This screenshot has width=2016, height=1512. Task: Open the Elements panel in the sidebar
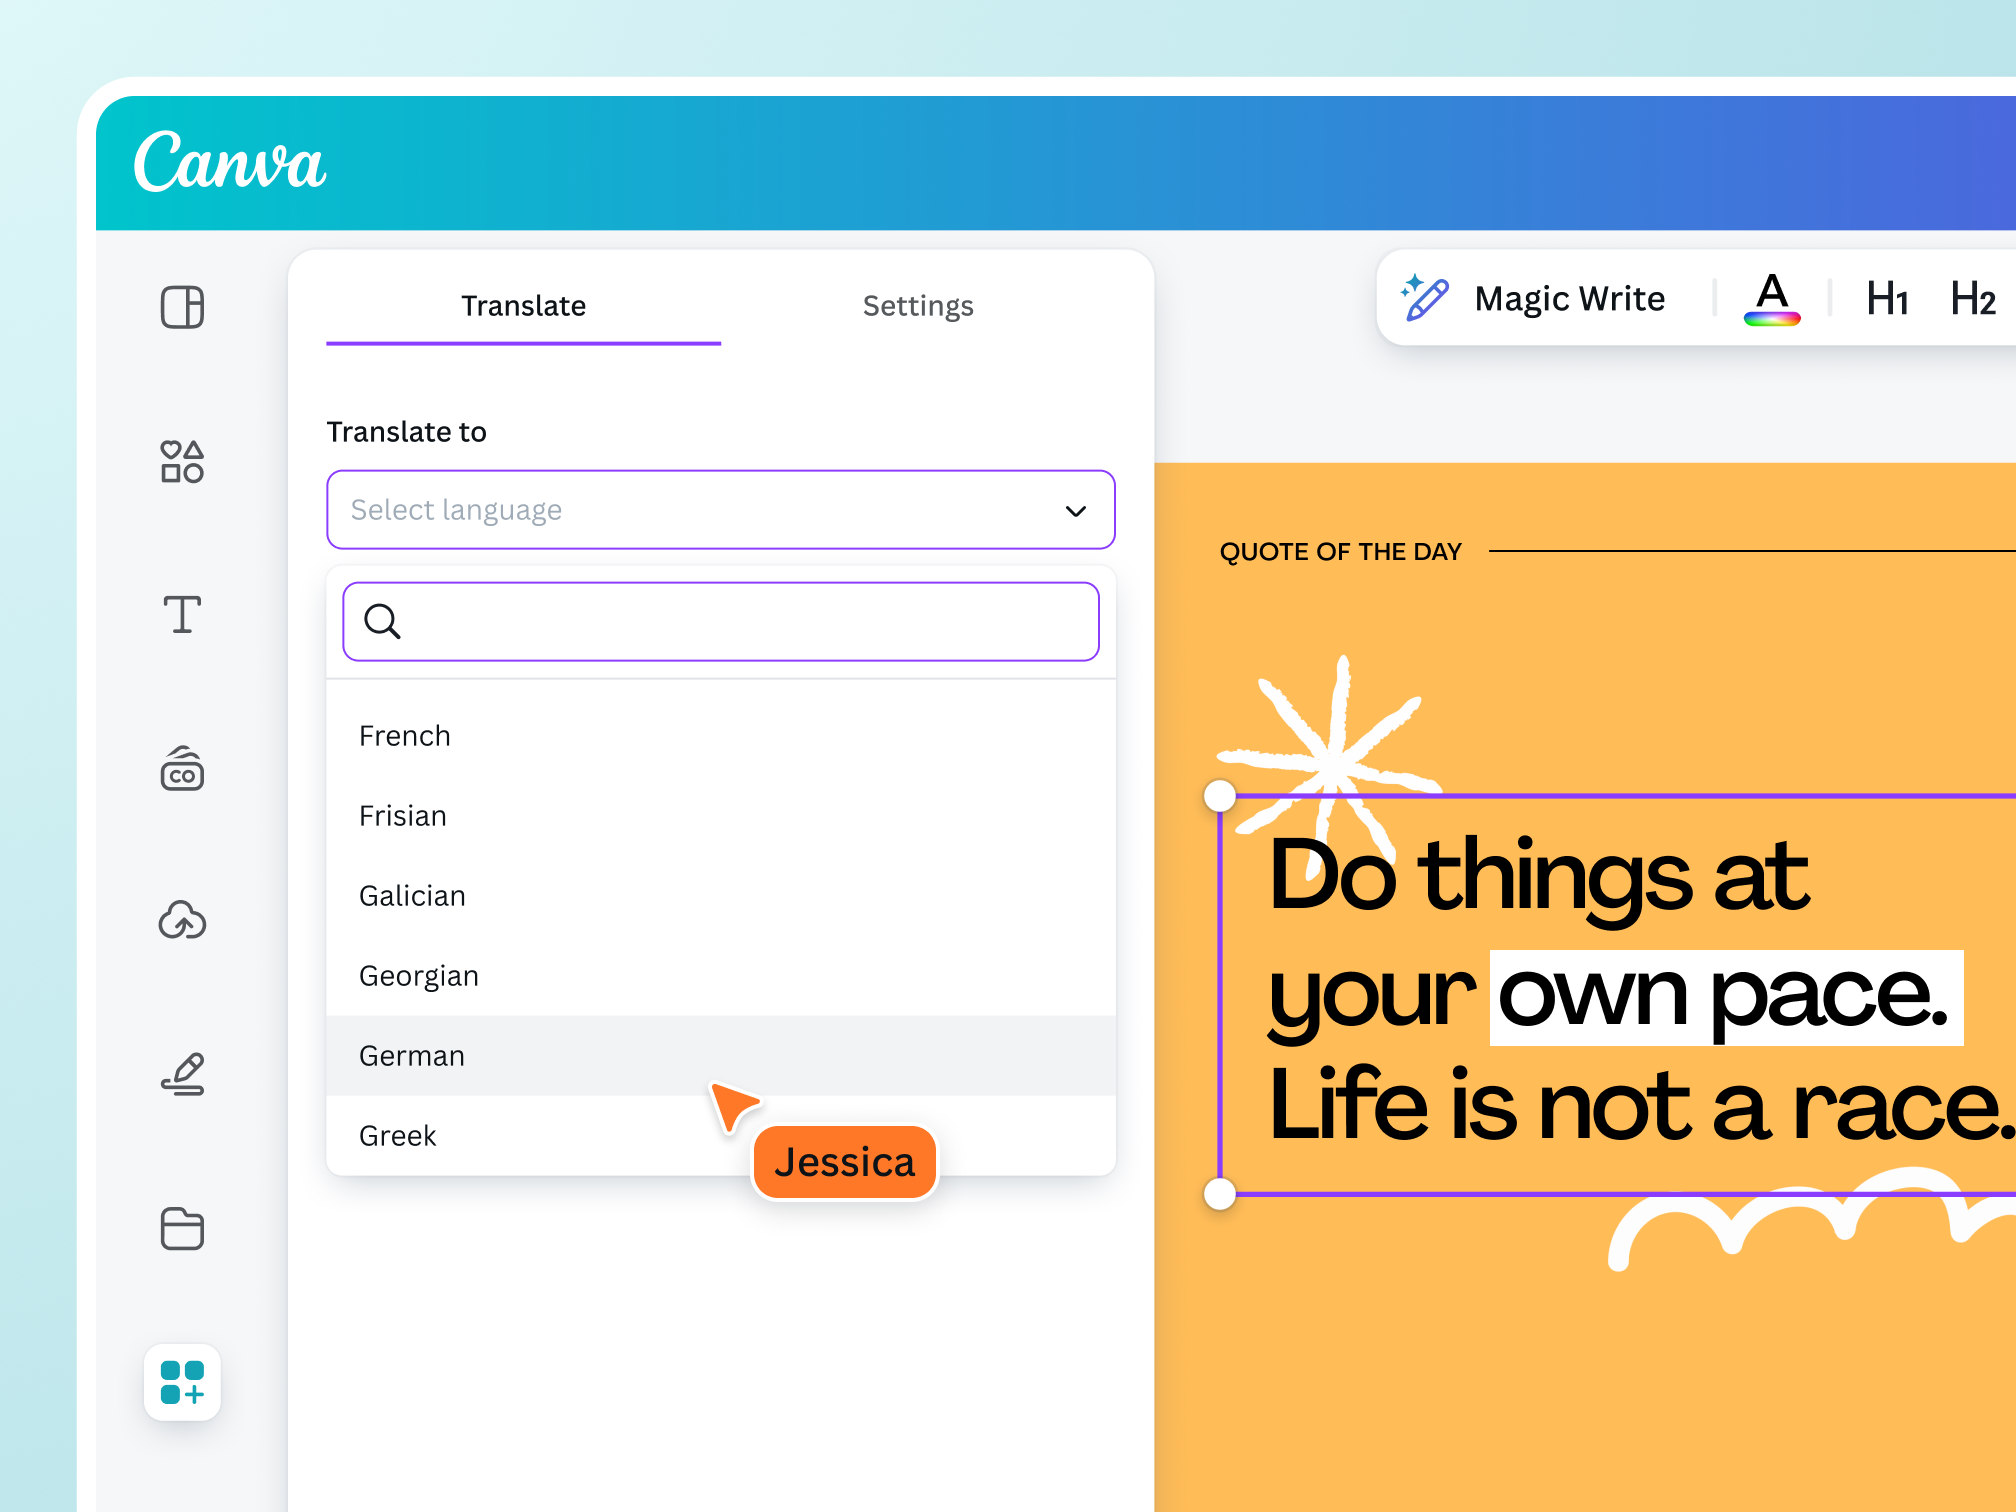[x=182, y=462]
